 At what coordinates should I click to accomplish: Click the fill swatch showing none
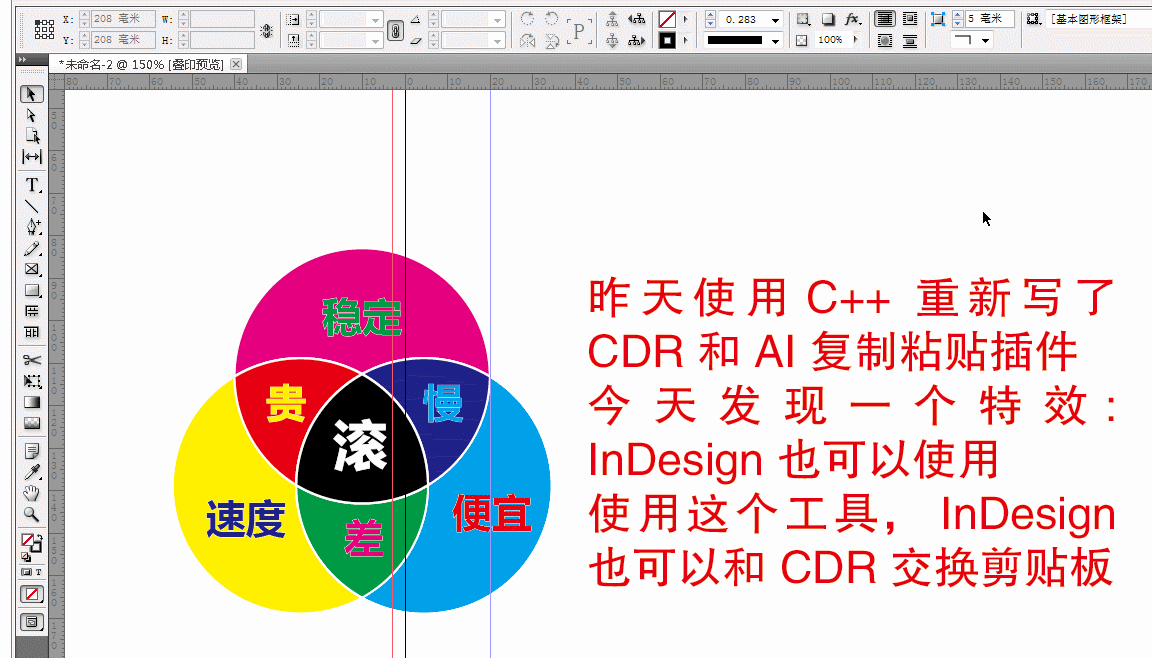pyautogui.click(x=666, y=19)
